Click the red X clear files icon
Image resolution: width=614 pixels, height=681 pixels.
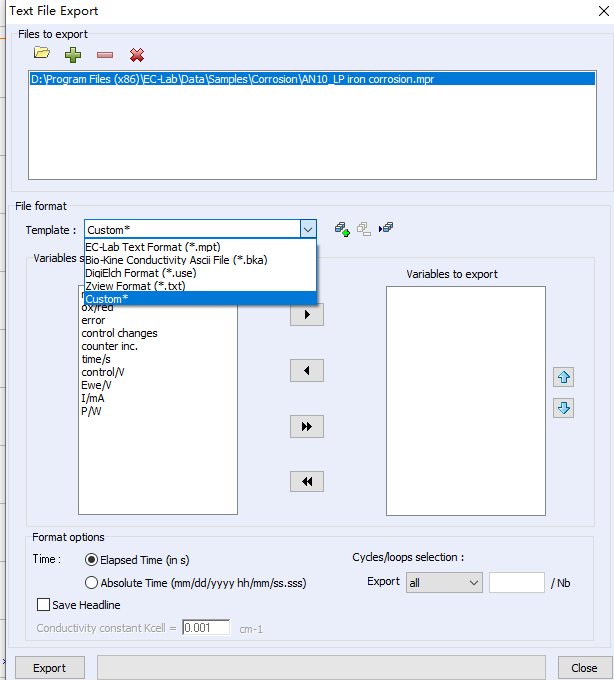coord(137,54)
